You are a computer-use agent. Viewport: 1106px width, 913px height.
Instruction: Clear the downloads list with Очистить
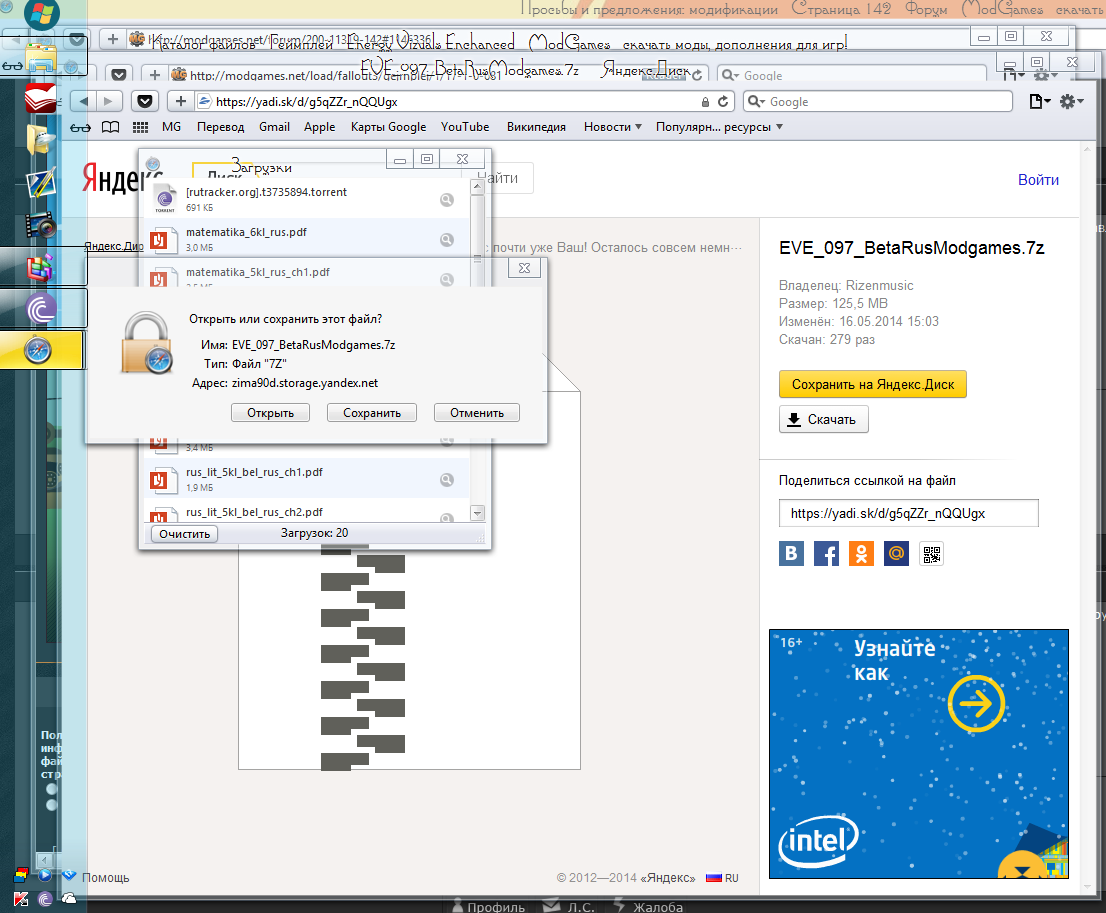(x=184, y=534)
